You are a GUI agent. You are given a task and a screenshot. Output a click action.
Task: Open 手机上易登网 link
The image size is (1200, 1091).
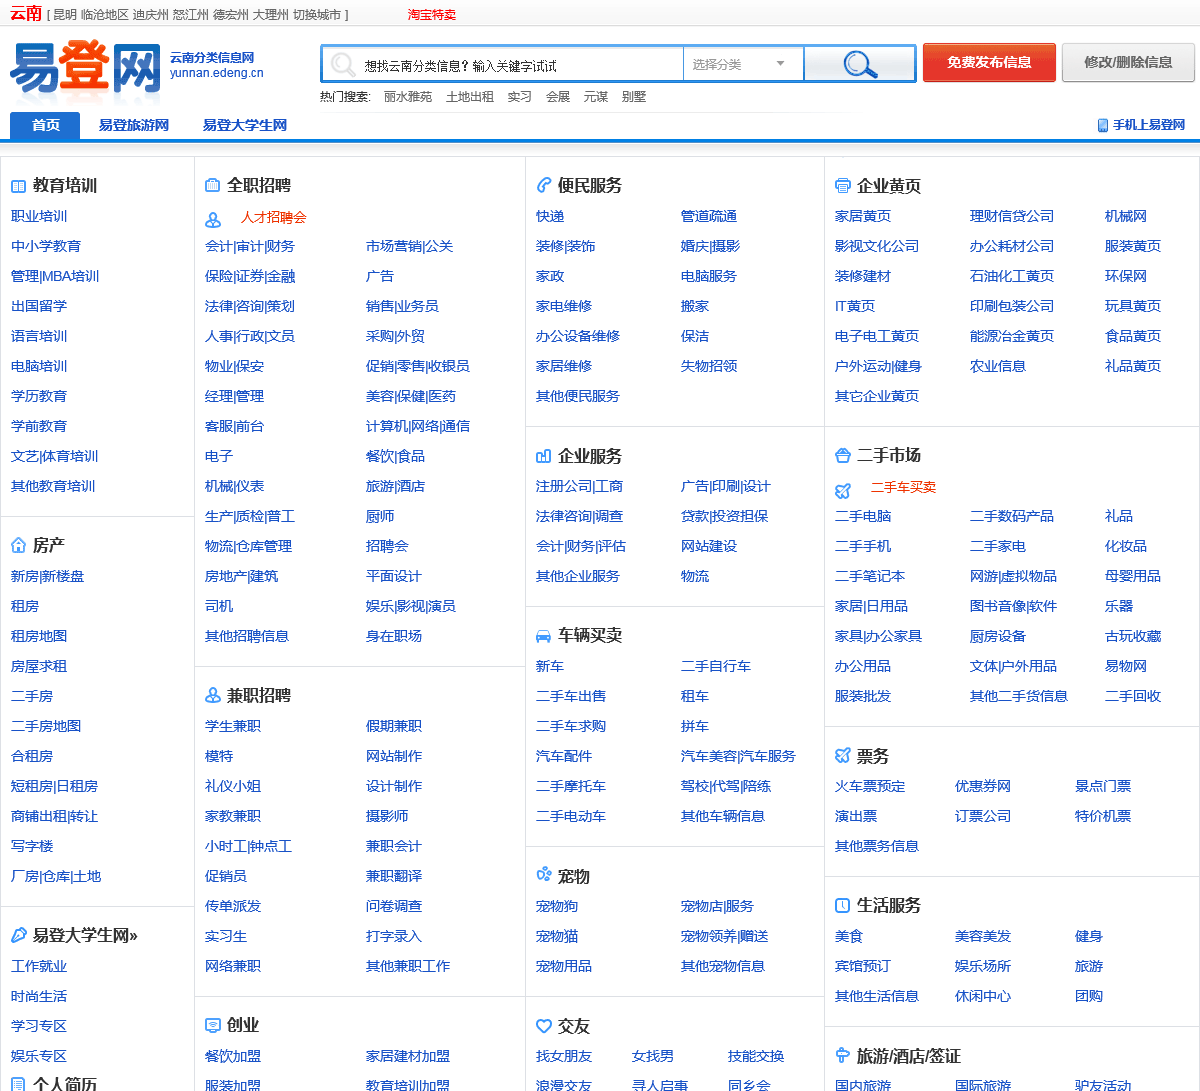coord(1149,125)
